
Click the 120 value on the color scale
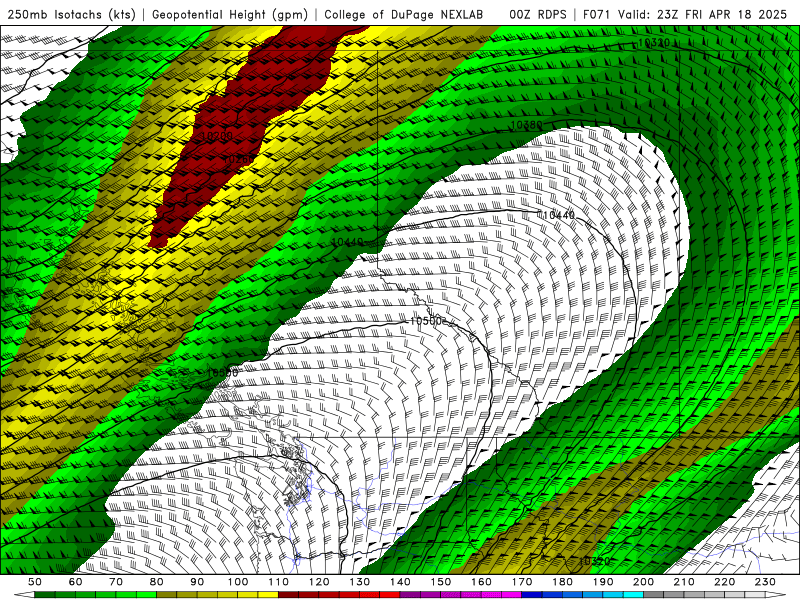319,582
